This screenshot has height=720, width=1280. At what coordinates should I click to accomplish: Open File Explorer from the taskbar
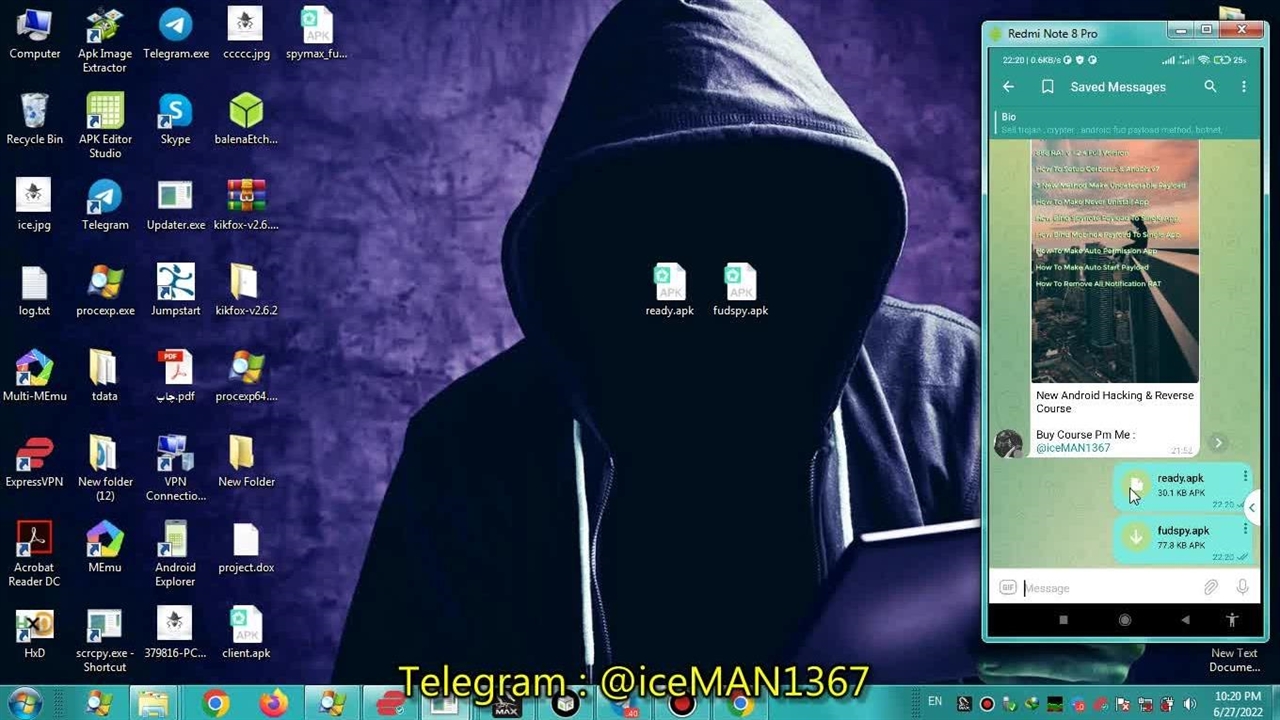tap(154, 704)
